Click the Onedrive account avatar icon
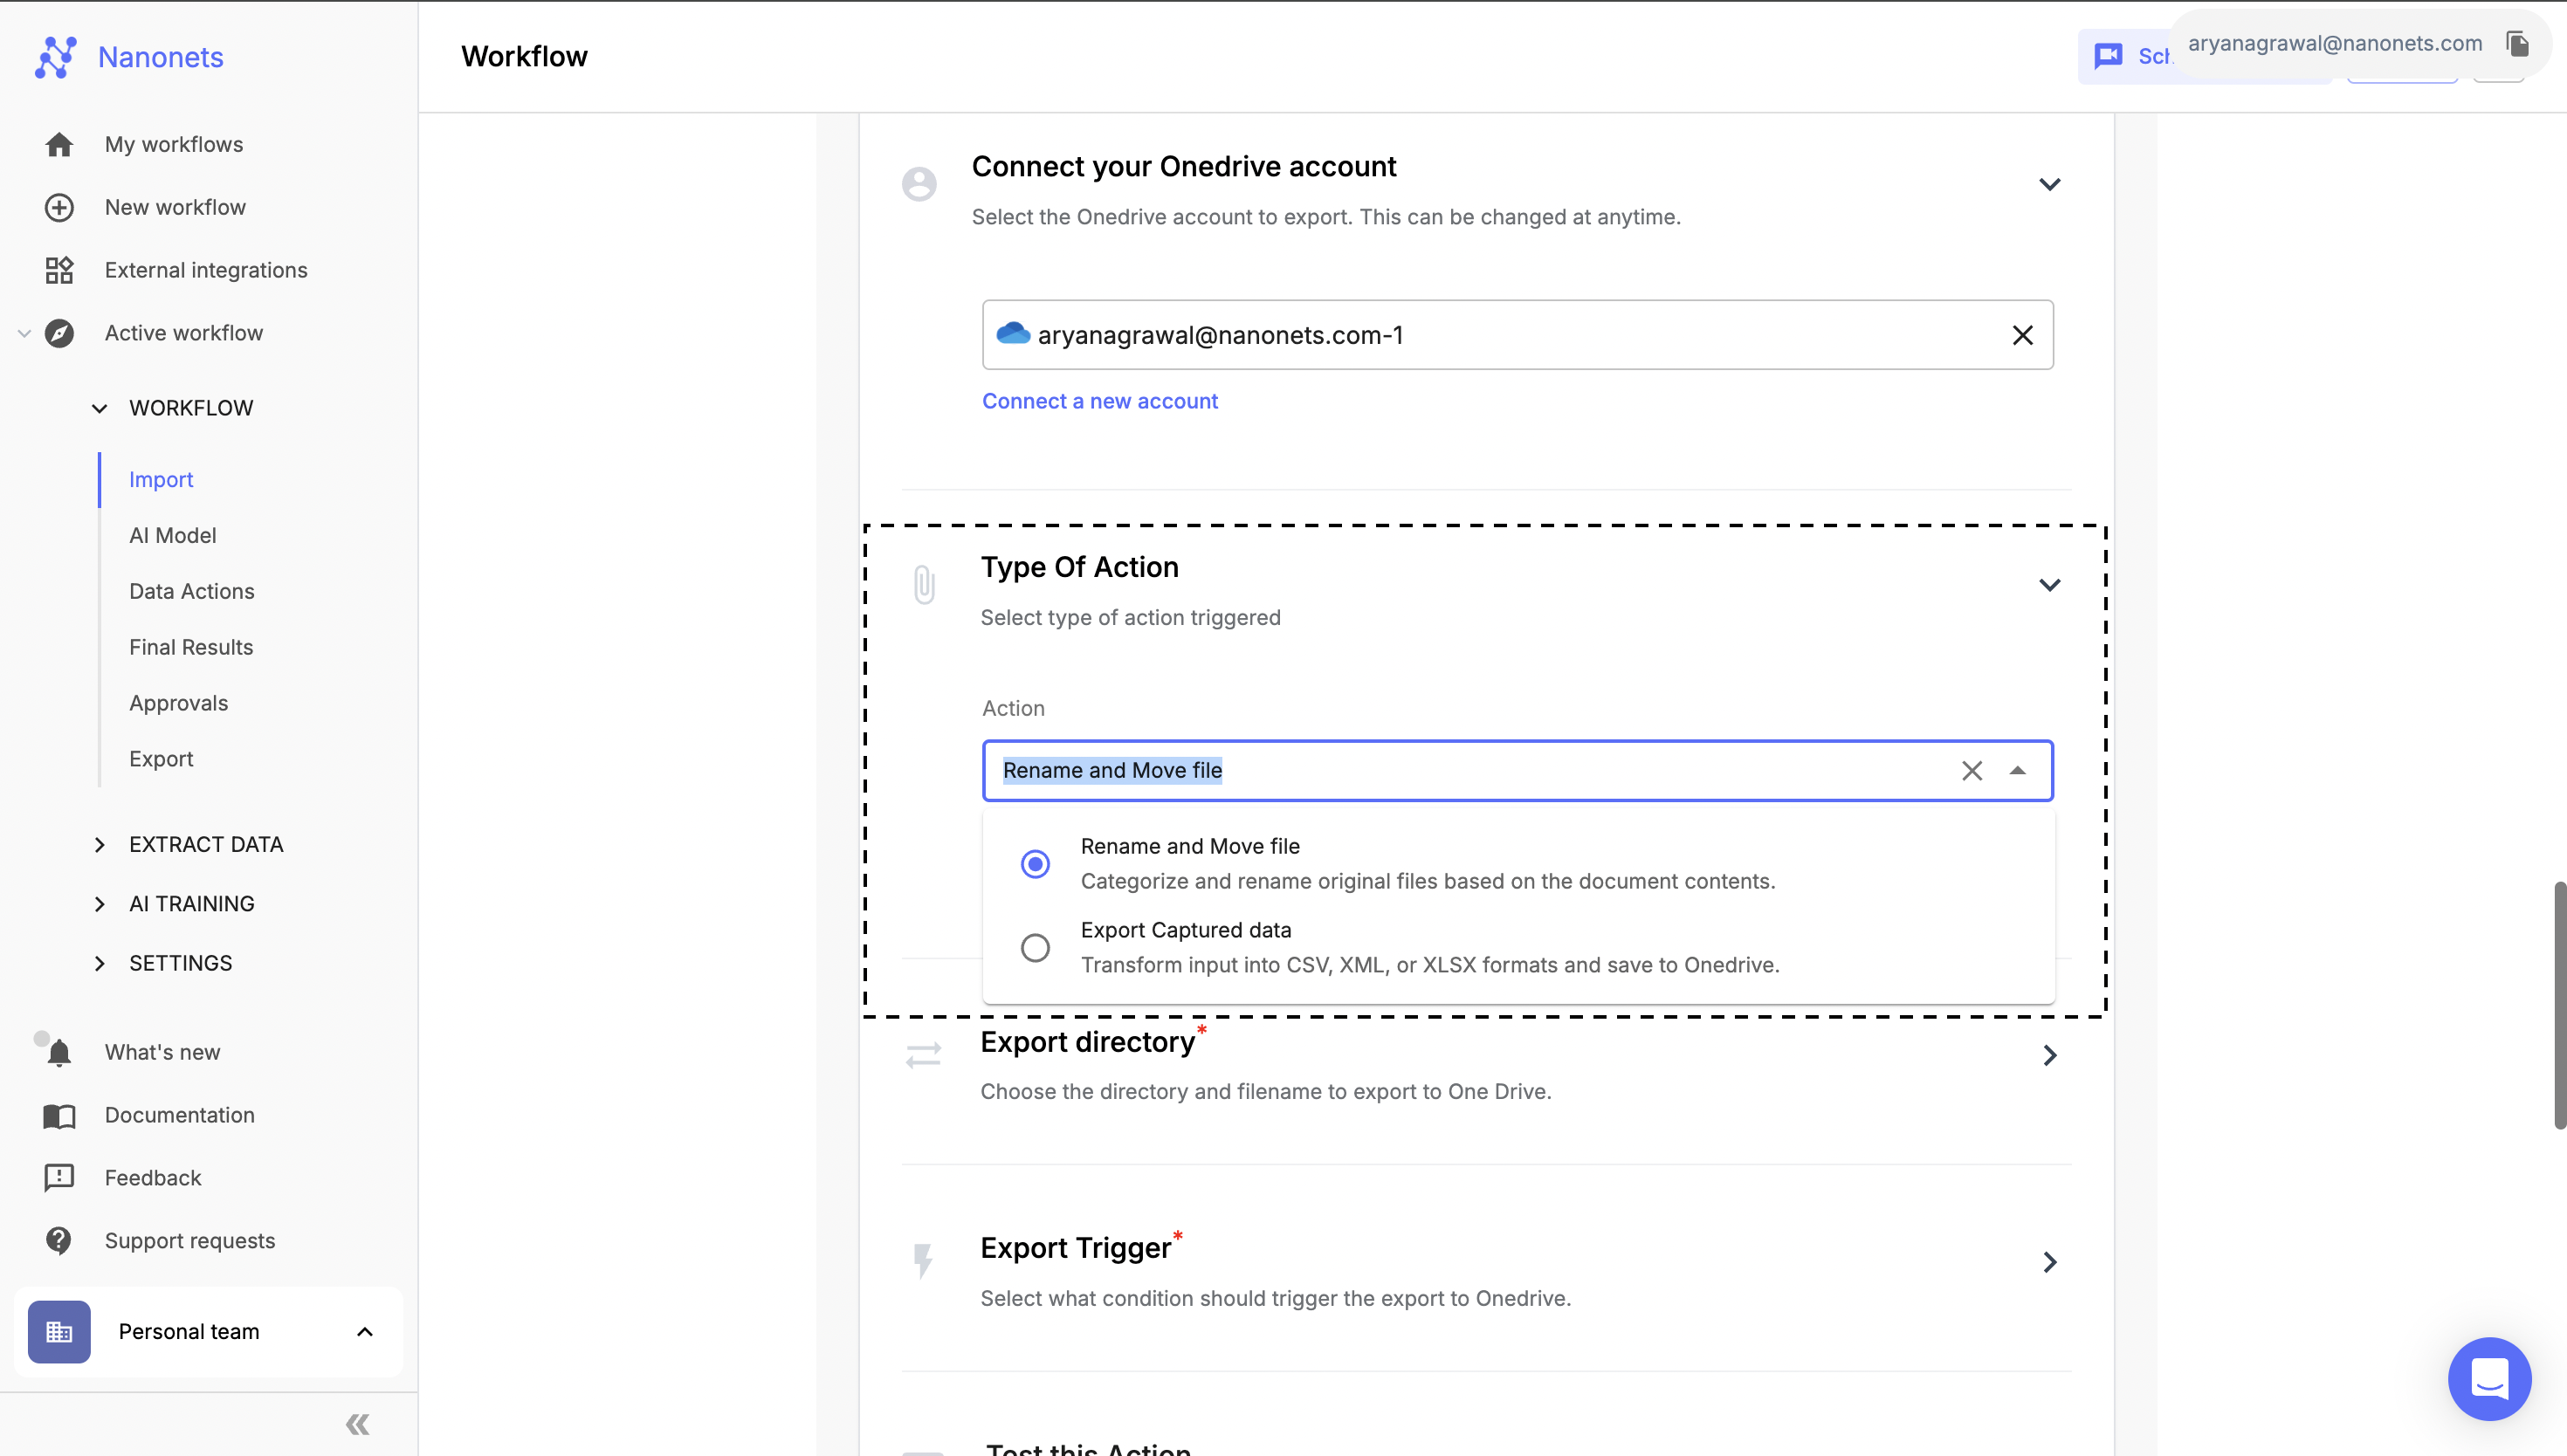The width and height of the screenshot is (2567, 1456). click(x=919, y=184)
